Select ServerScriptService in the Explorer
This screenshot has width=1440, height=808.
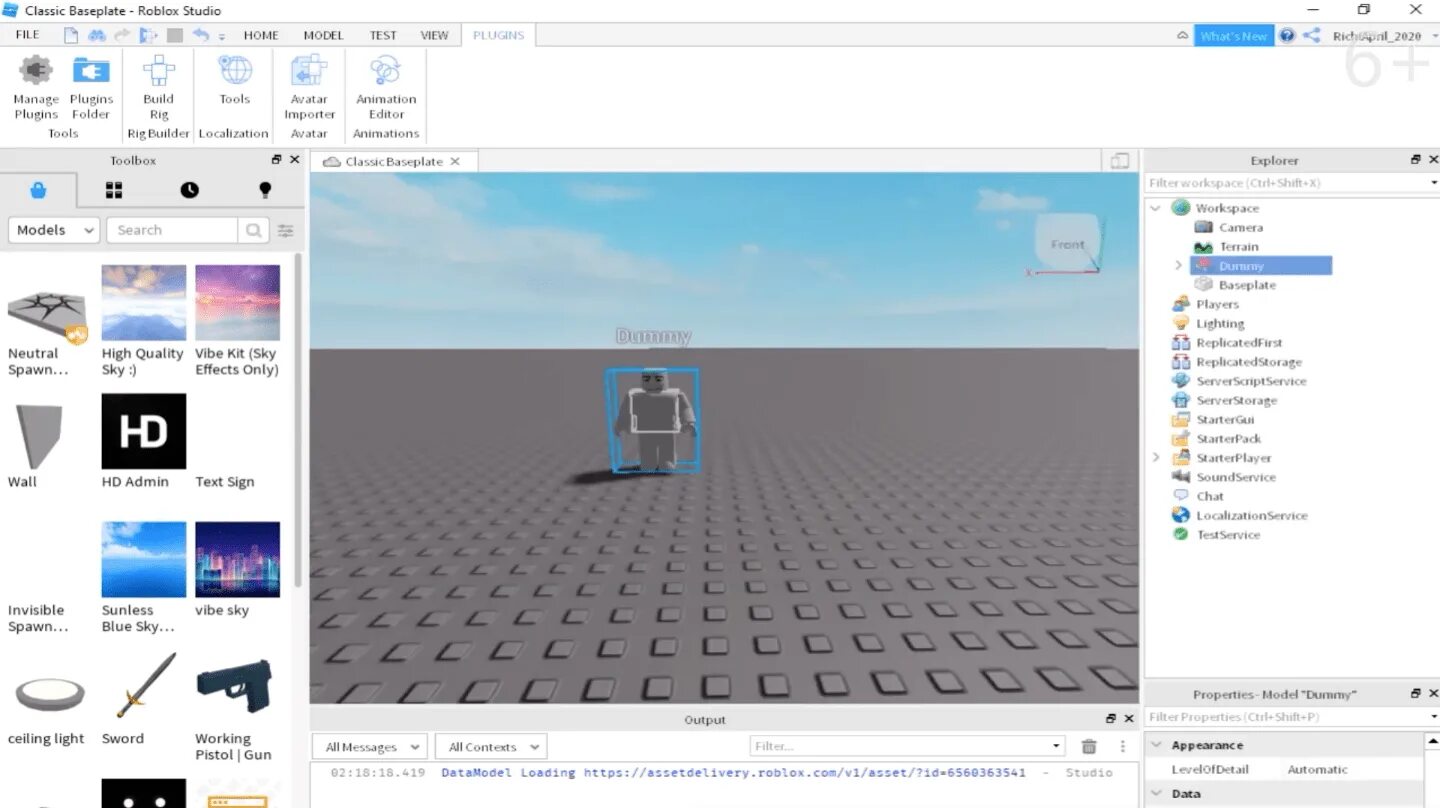(1251, 381)
